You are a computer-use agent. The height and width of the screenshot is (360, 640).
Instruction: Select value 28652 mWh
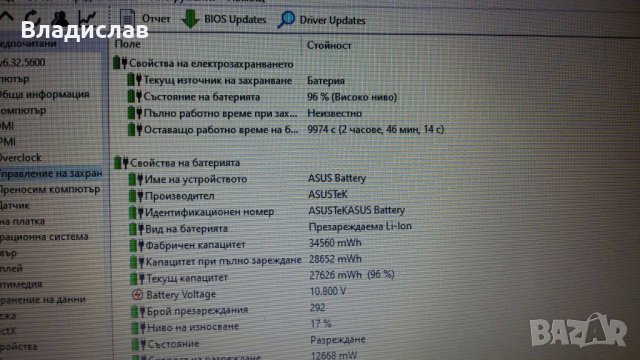[x=335, y=259]
